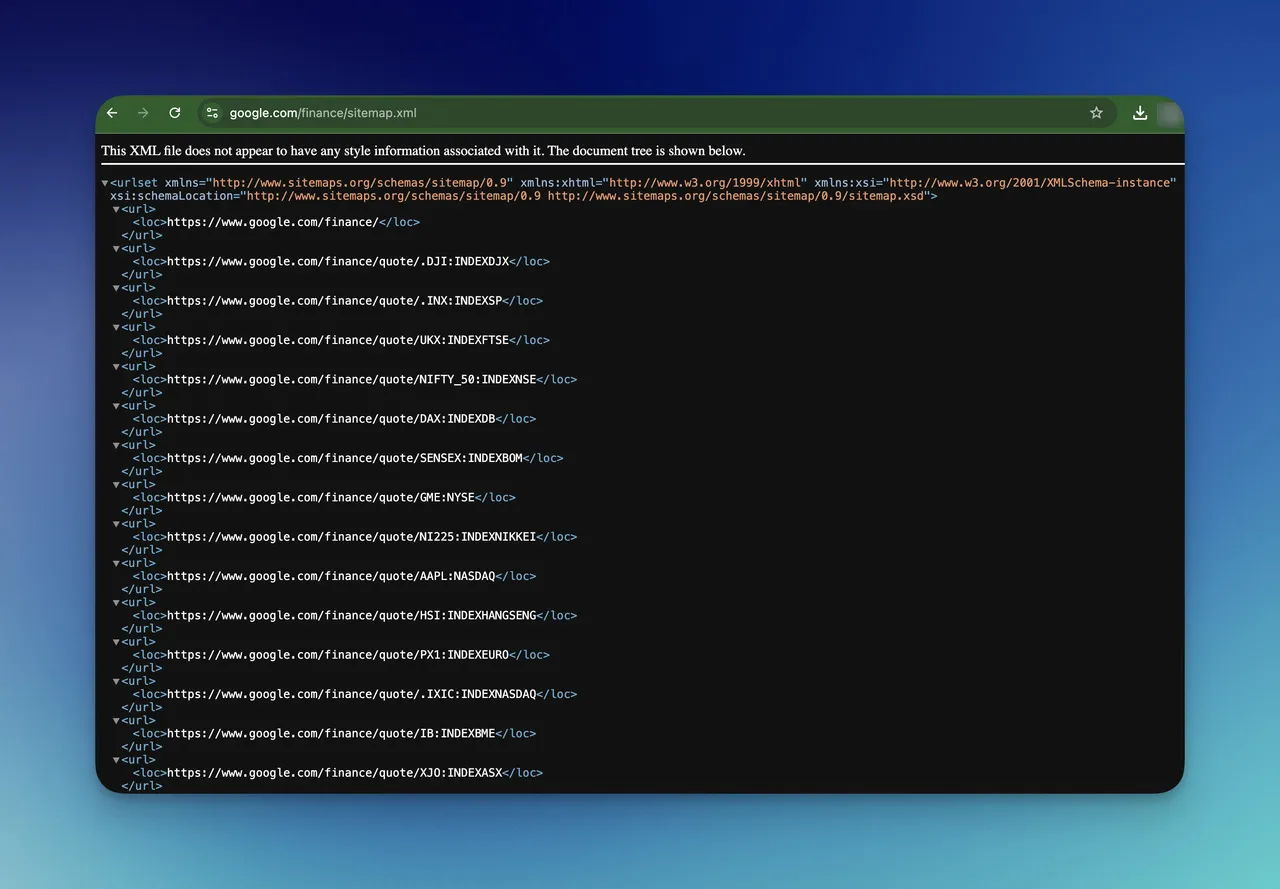Bookmark this page with the star icon
The height and width of the screenshot is (889, 1280).
[1096, 113]
